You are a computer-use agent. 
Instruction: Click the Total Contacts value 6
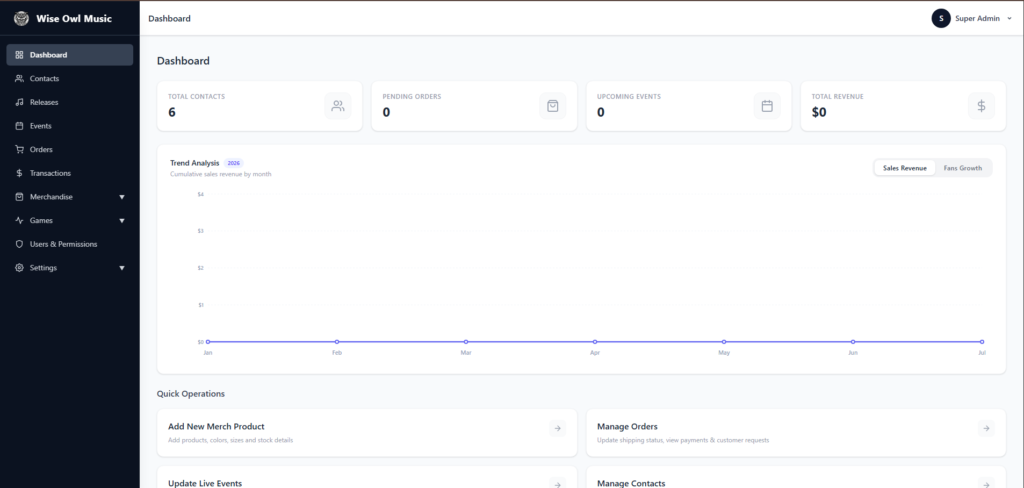(172, 112)
